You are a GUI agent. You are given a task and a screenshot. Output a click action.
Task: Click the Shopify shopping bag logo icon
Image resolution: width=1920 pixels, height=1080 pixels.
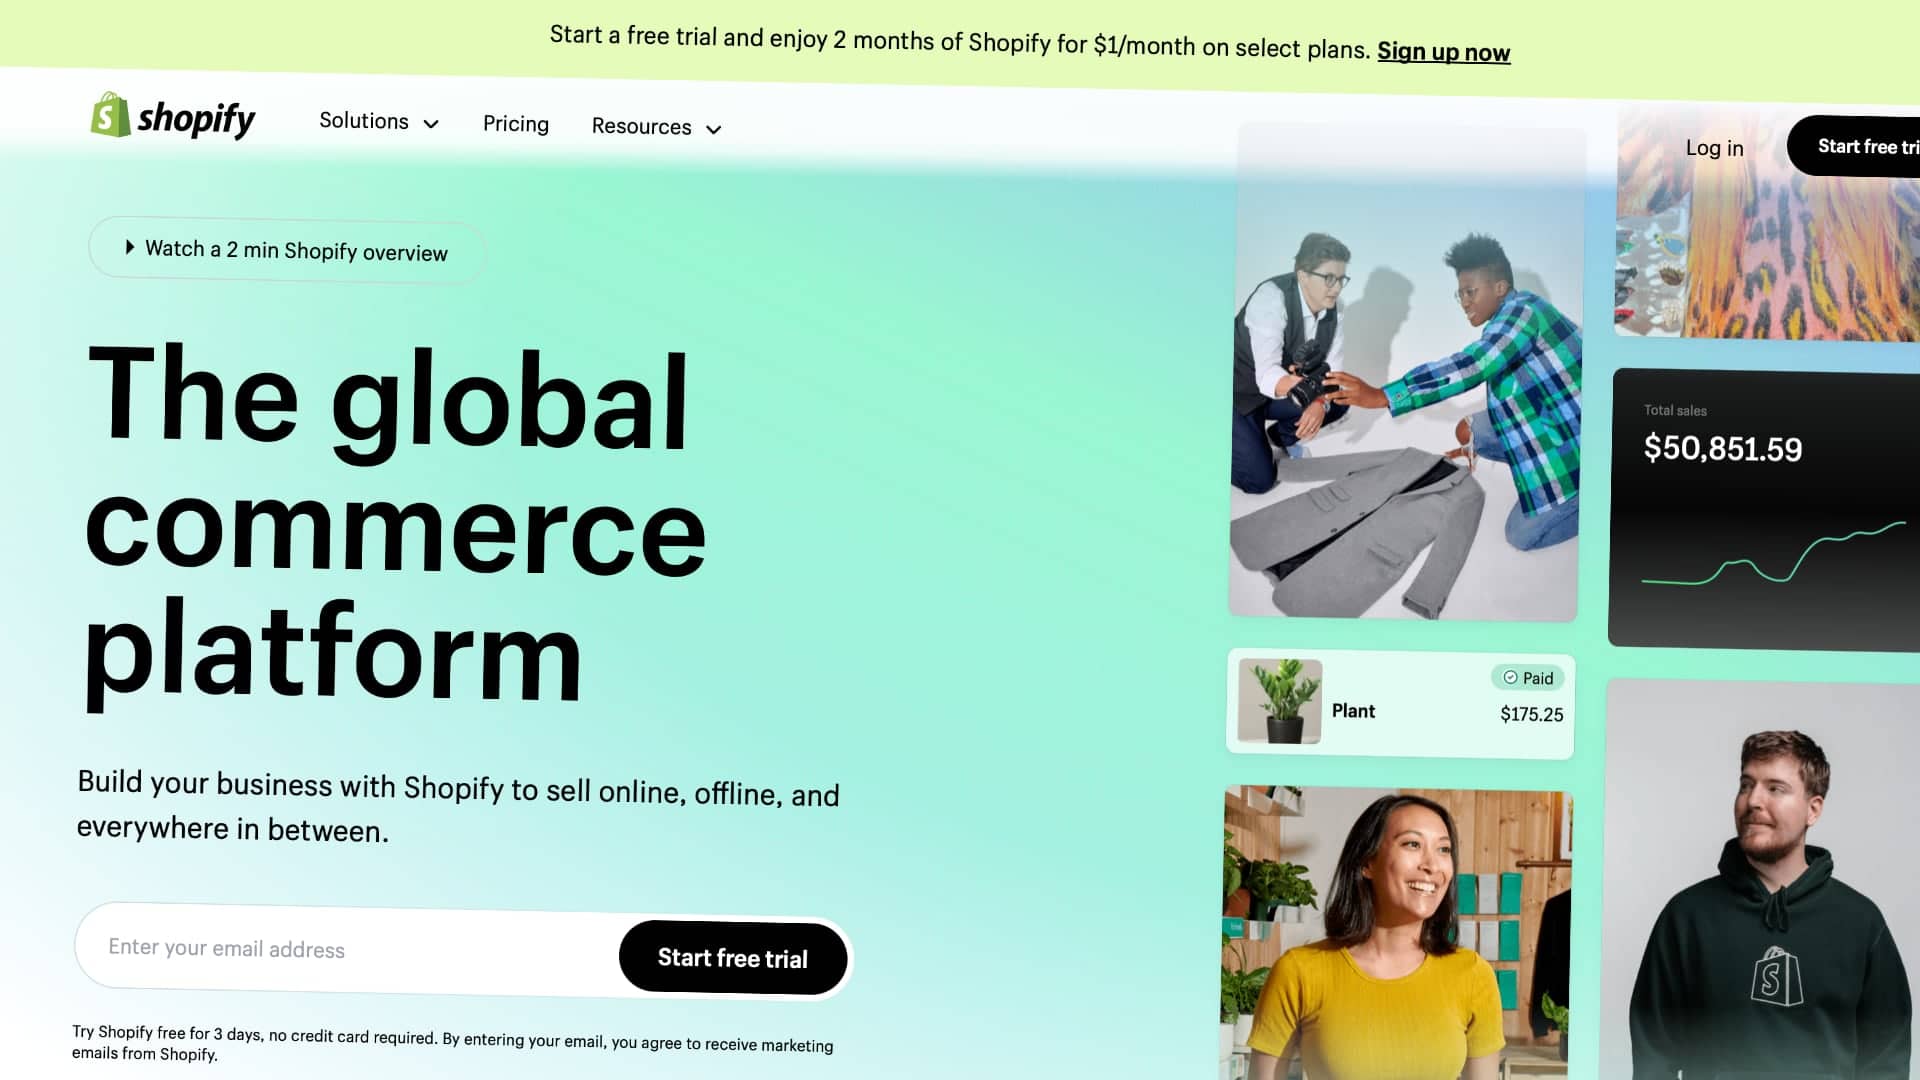pyautogui.click(x=110, y=115)
